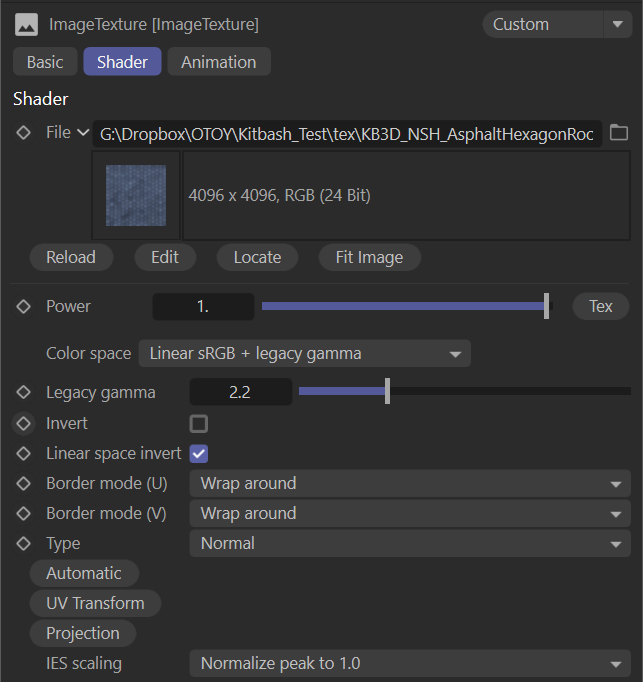Open the IES scaling dropdown
Viewport: 643px width, 682px height.
tap(409, 663)
